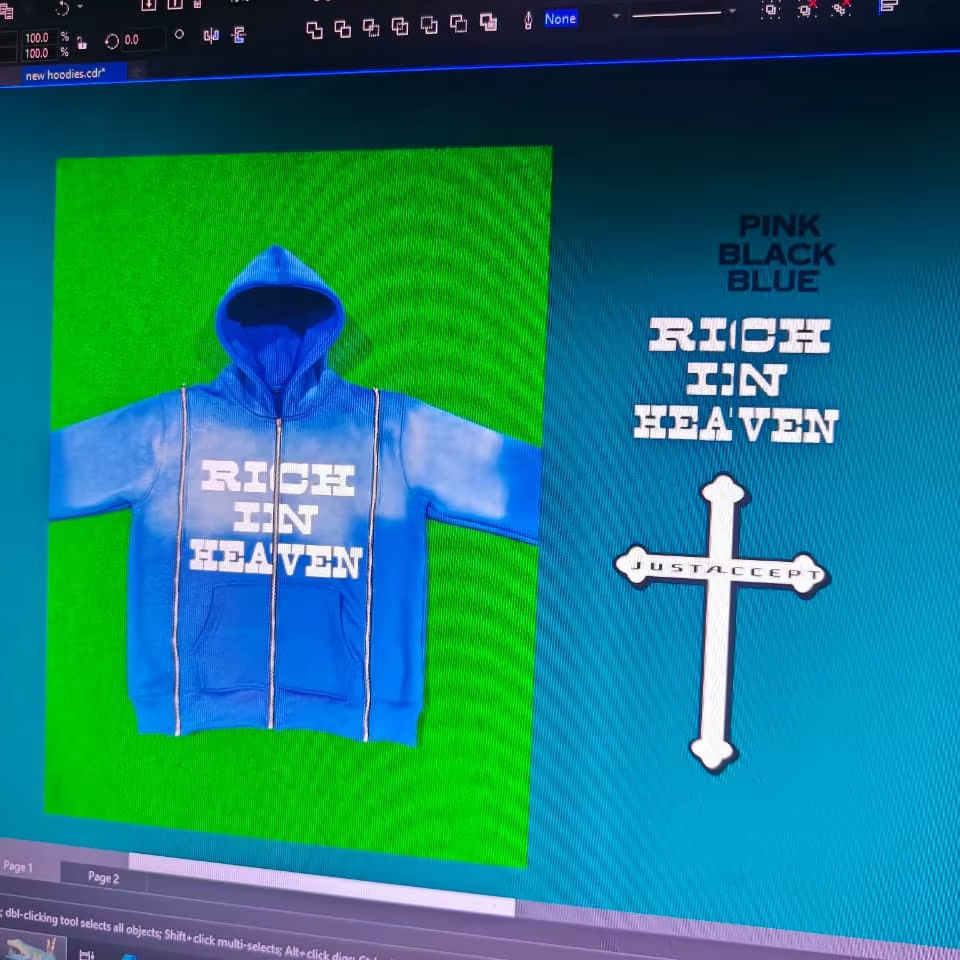
Task: Toggle the lock ratio padlock
Action: coord(81,43)
